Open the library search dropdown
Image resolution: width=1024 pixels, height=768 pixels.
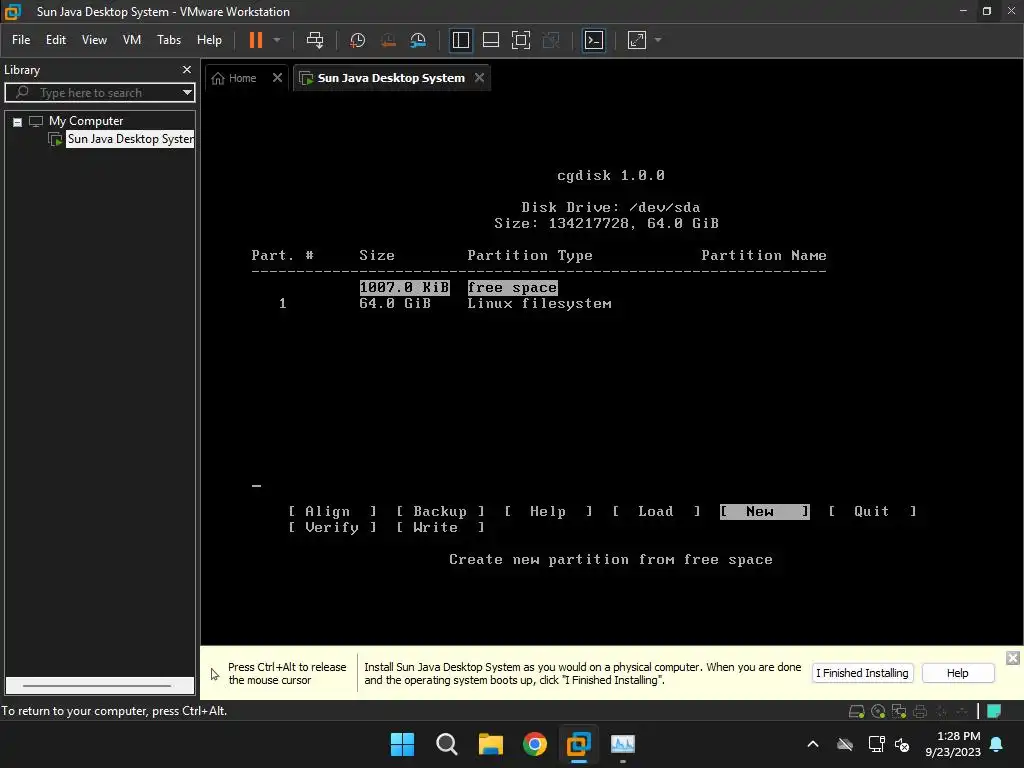187,93
